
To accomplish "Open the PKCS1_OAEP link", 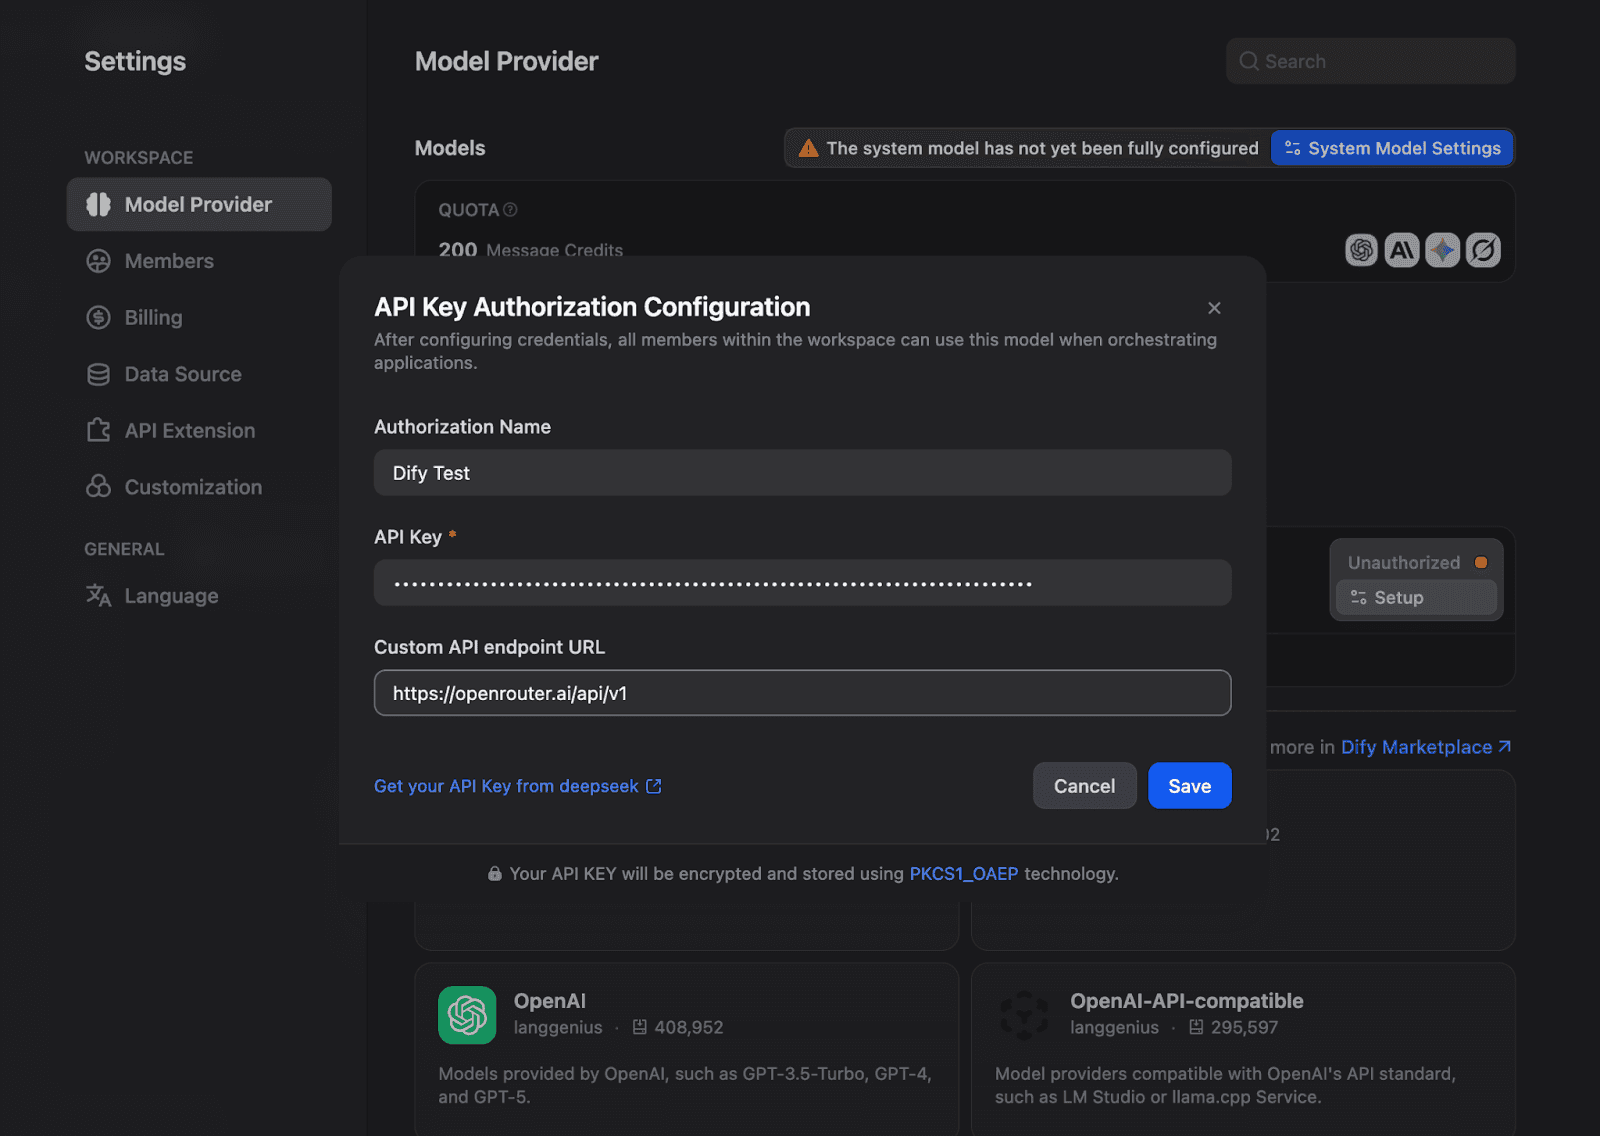I will [x=964, y=874].
